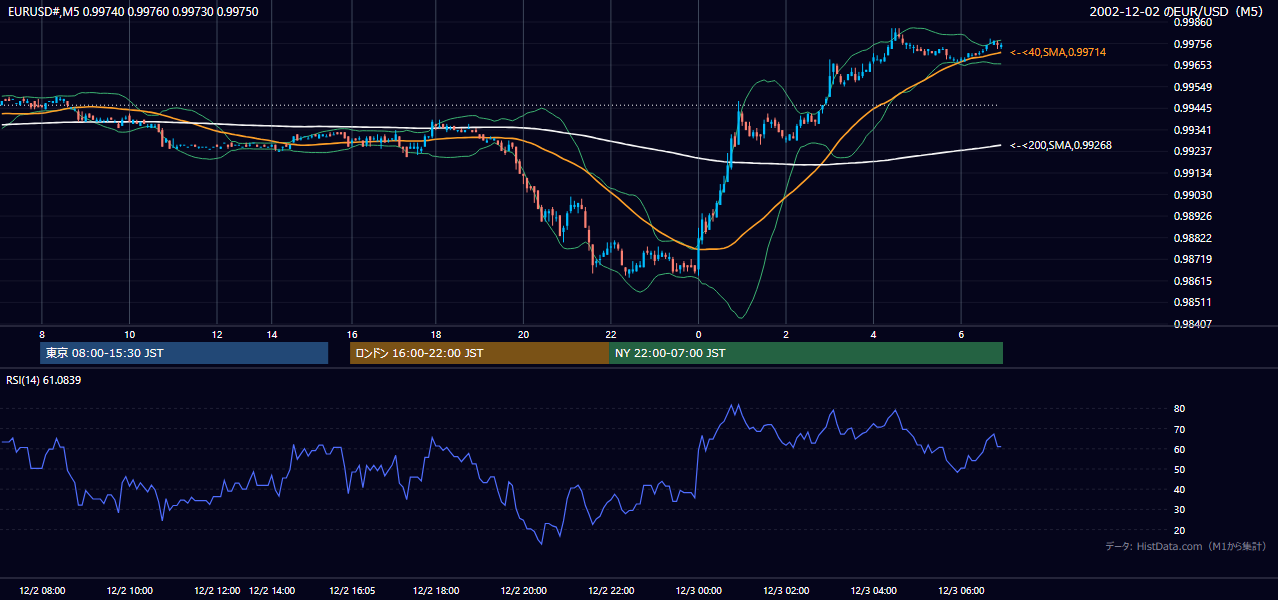Screen dimensions: 1278x600
Task: Click the 12/3 04:00 bottom time label
Action: click(873, 591)
